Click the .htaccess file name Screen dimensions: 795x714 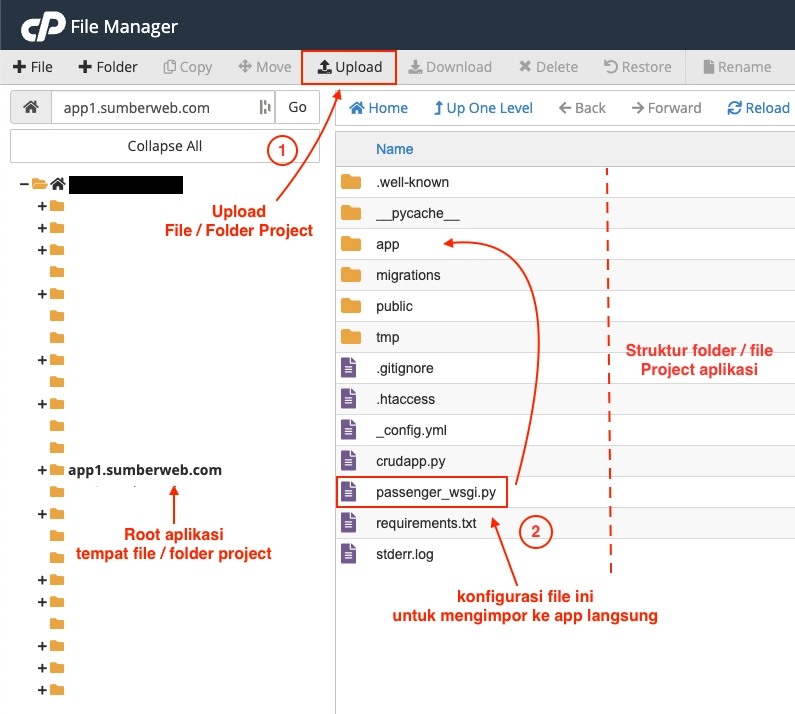pyautogui.click(x=406, y=399)
